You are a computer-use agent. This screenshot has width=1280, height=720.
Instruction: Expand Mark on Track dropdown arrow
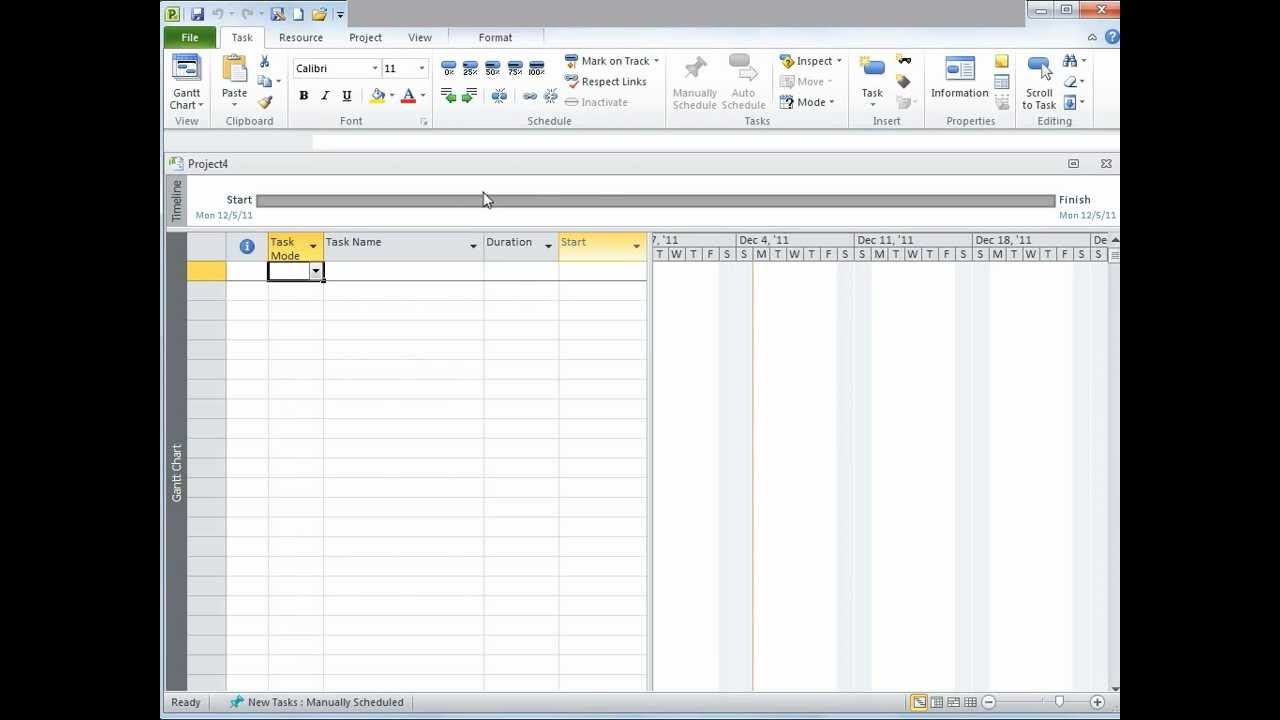656,61
